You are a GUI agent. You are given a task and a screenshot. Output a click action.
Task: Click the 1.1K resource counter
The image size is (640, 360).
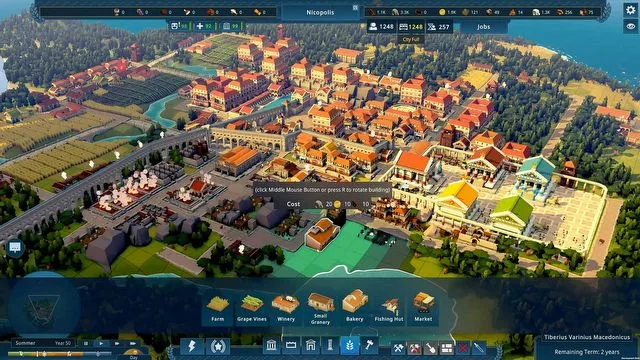point(376,12)
